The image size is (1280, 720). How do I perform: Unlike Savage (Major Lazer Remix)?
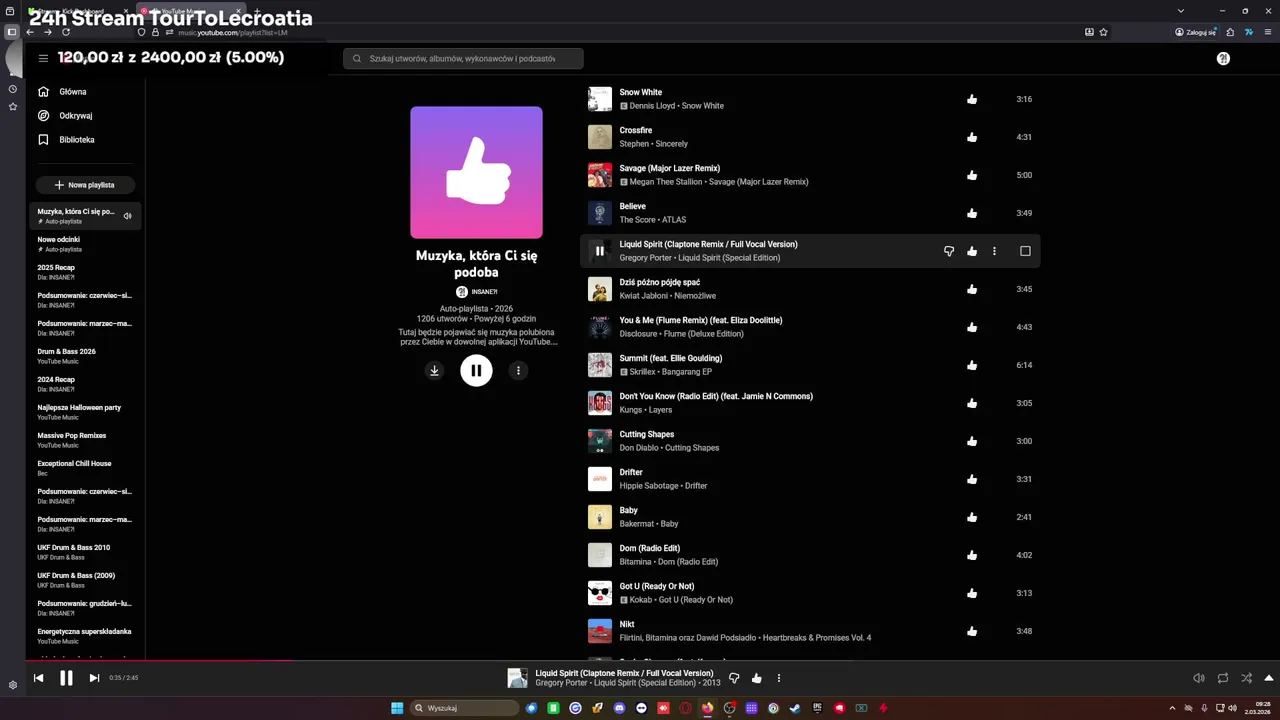point(972,175)
